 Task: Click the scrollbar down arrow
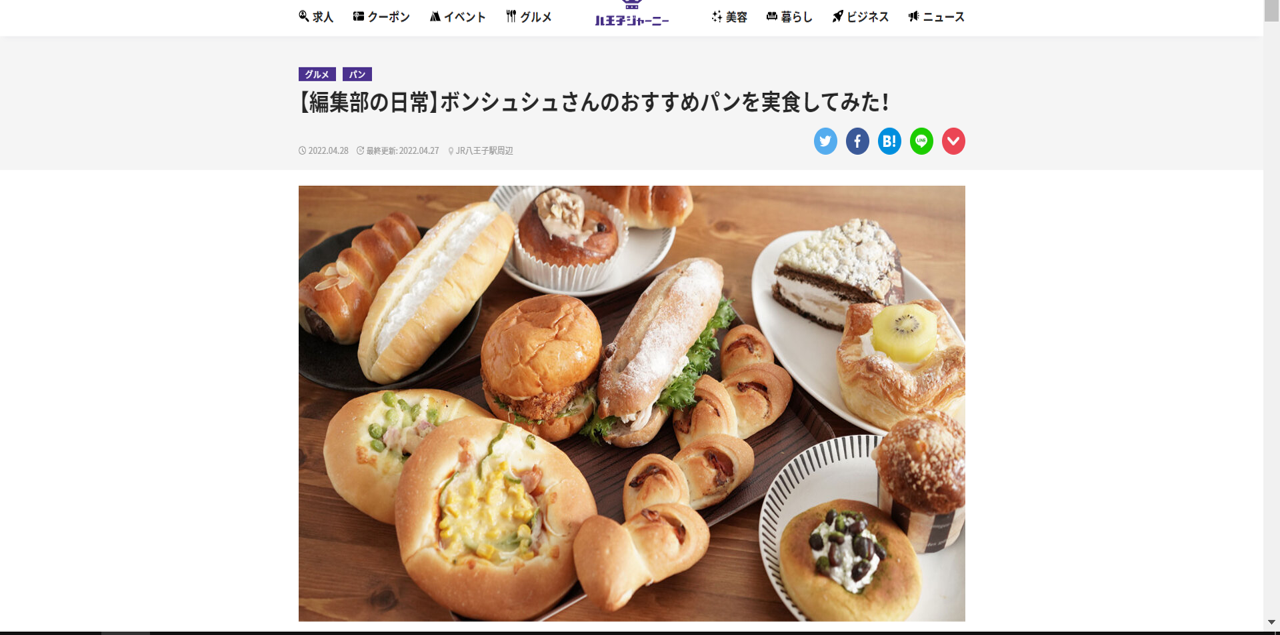click(x=1272, y=622)
